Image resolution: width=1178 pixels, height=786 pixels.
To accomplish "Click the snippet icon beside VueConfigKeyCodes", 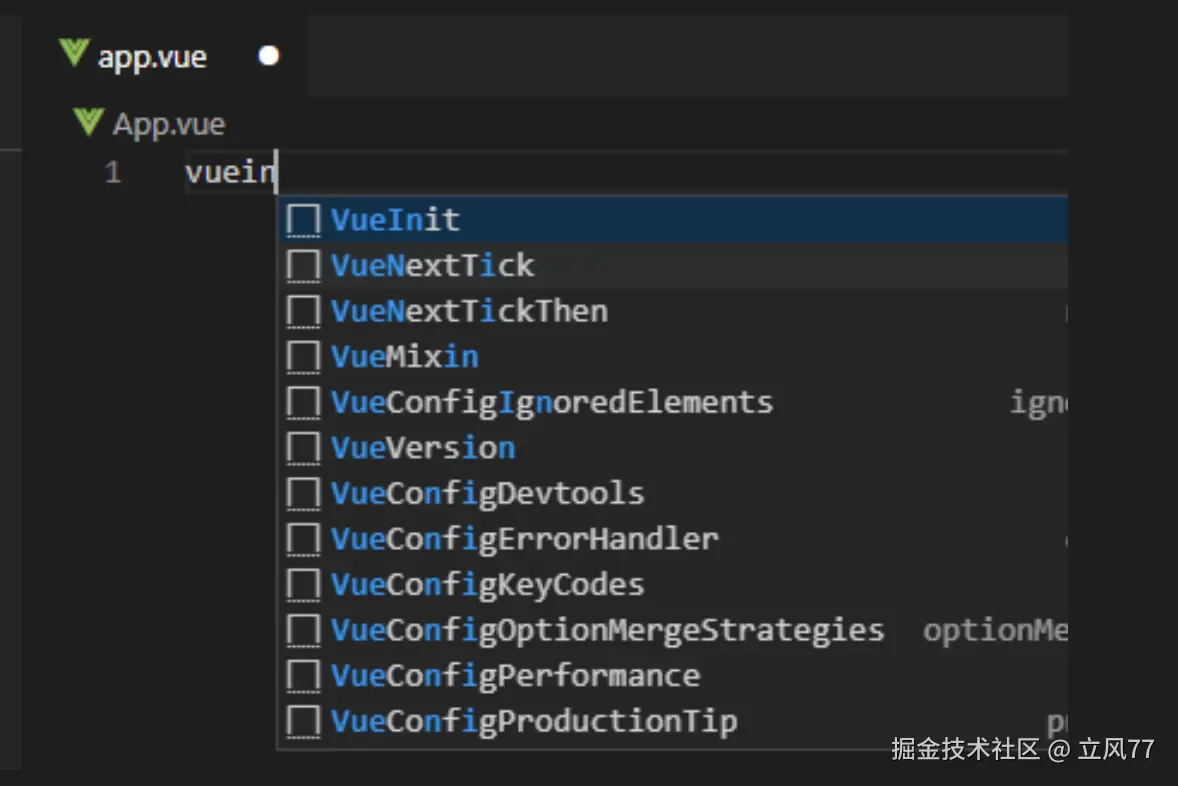I will coord(303,585).
